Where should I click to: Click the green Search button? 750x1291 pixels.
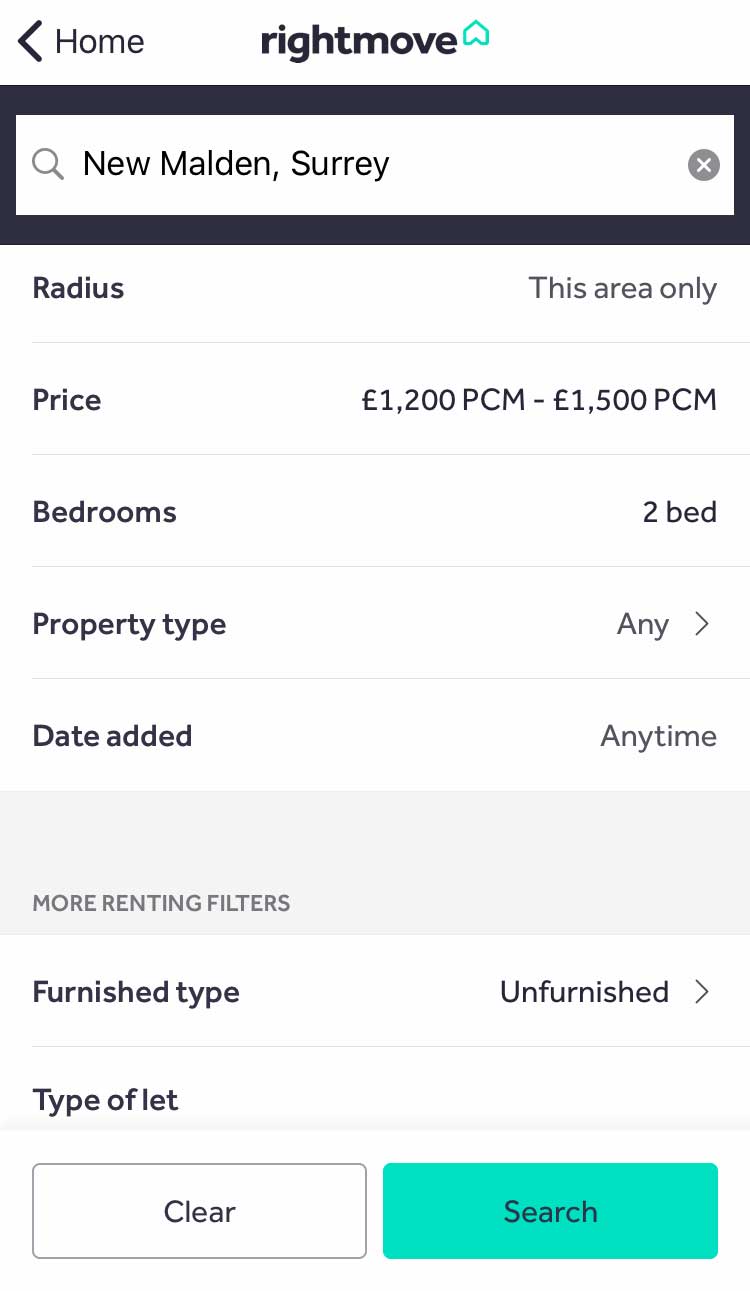(x=550, y=1211)
